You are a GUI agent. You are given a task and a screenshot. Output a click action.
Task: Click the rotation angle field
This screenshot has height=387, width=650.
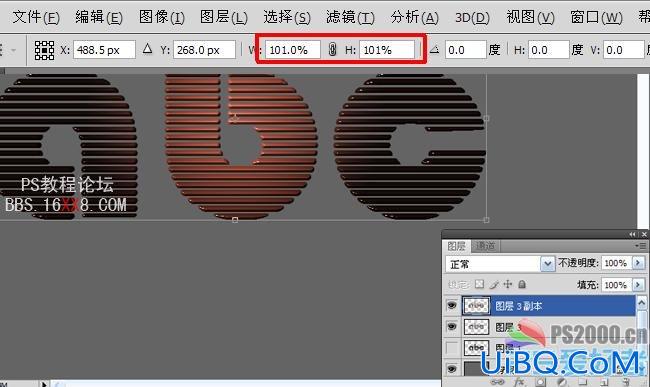[x=465, y=50]
